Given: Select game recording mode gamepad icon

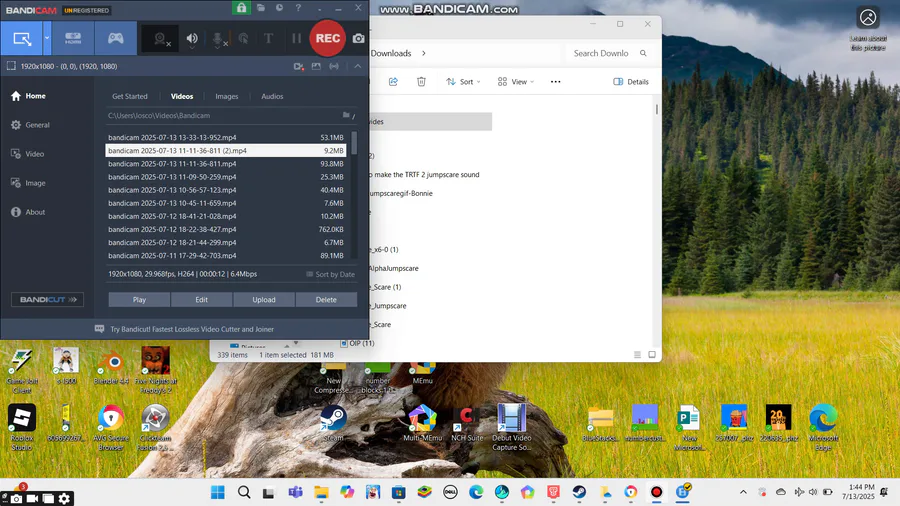Looking at the screenshot, I should 115,38.
